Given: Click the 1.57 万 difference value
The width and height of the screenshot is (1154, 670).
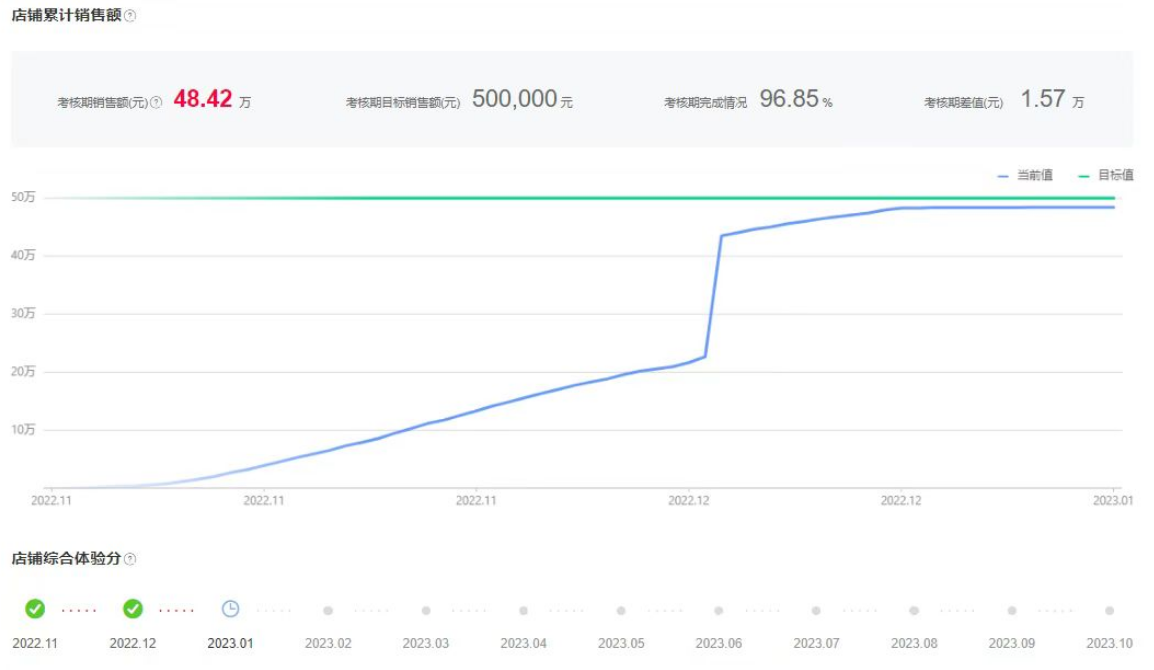Looking at the screenshot, I should point(1052,99).
